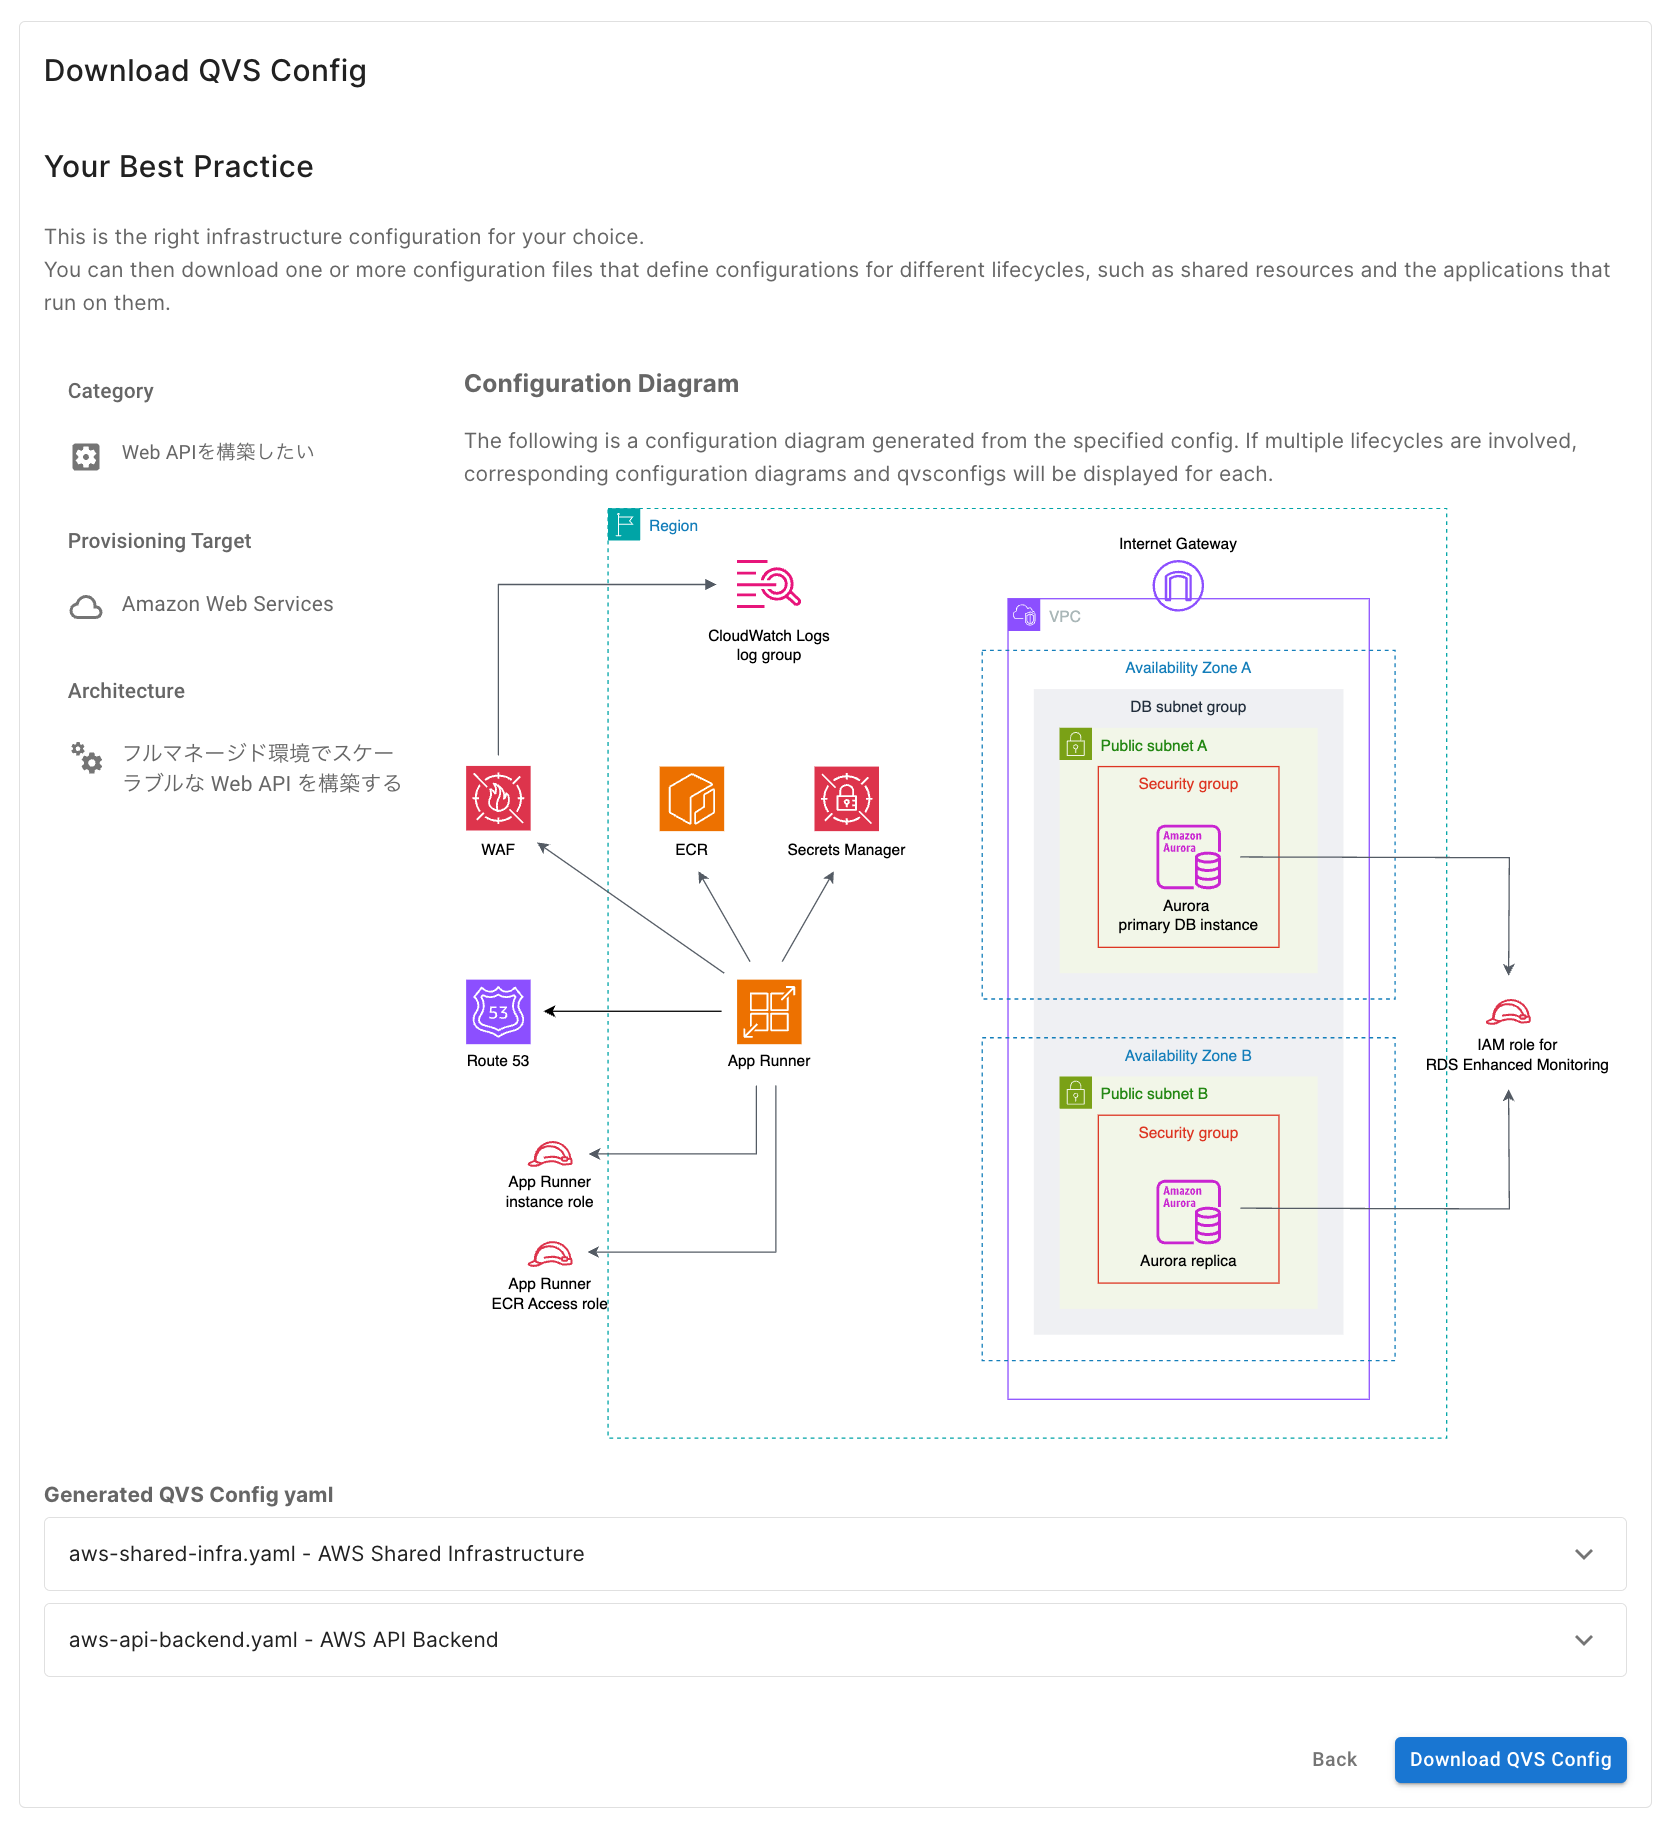Click the VPC icon in the diagram
Image resolution: width=1672 pixels, height=1822 pixels.
coord(1024,615)
